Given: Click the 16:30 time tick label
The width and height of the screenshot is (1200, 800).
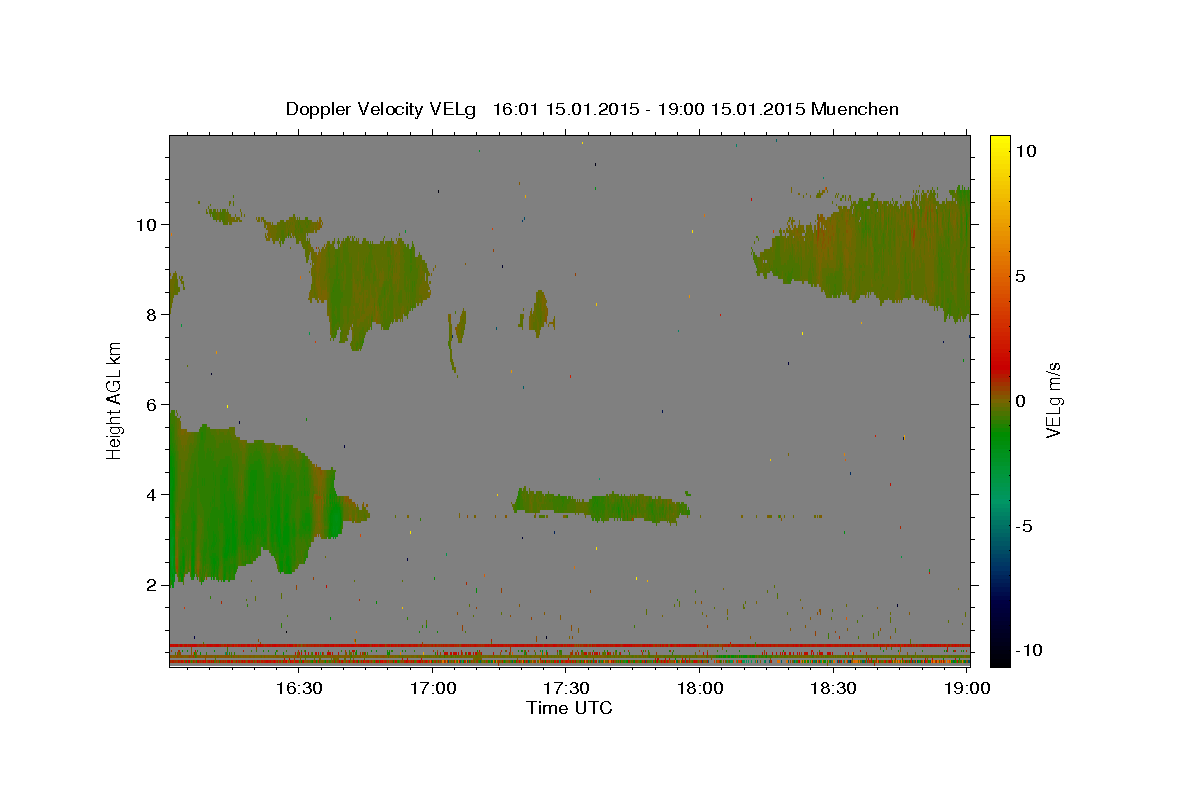Looking at the screenshot, I should (298, 688).
